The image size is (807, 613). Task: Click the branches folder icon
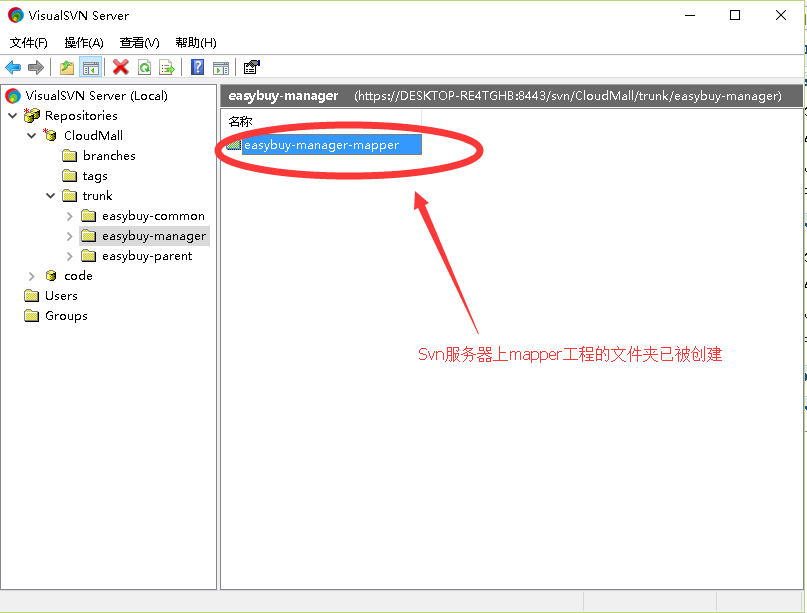[x=69, y=156]
